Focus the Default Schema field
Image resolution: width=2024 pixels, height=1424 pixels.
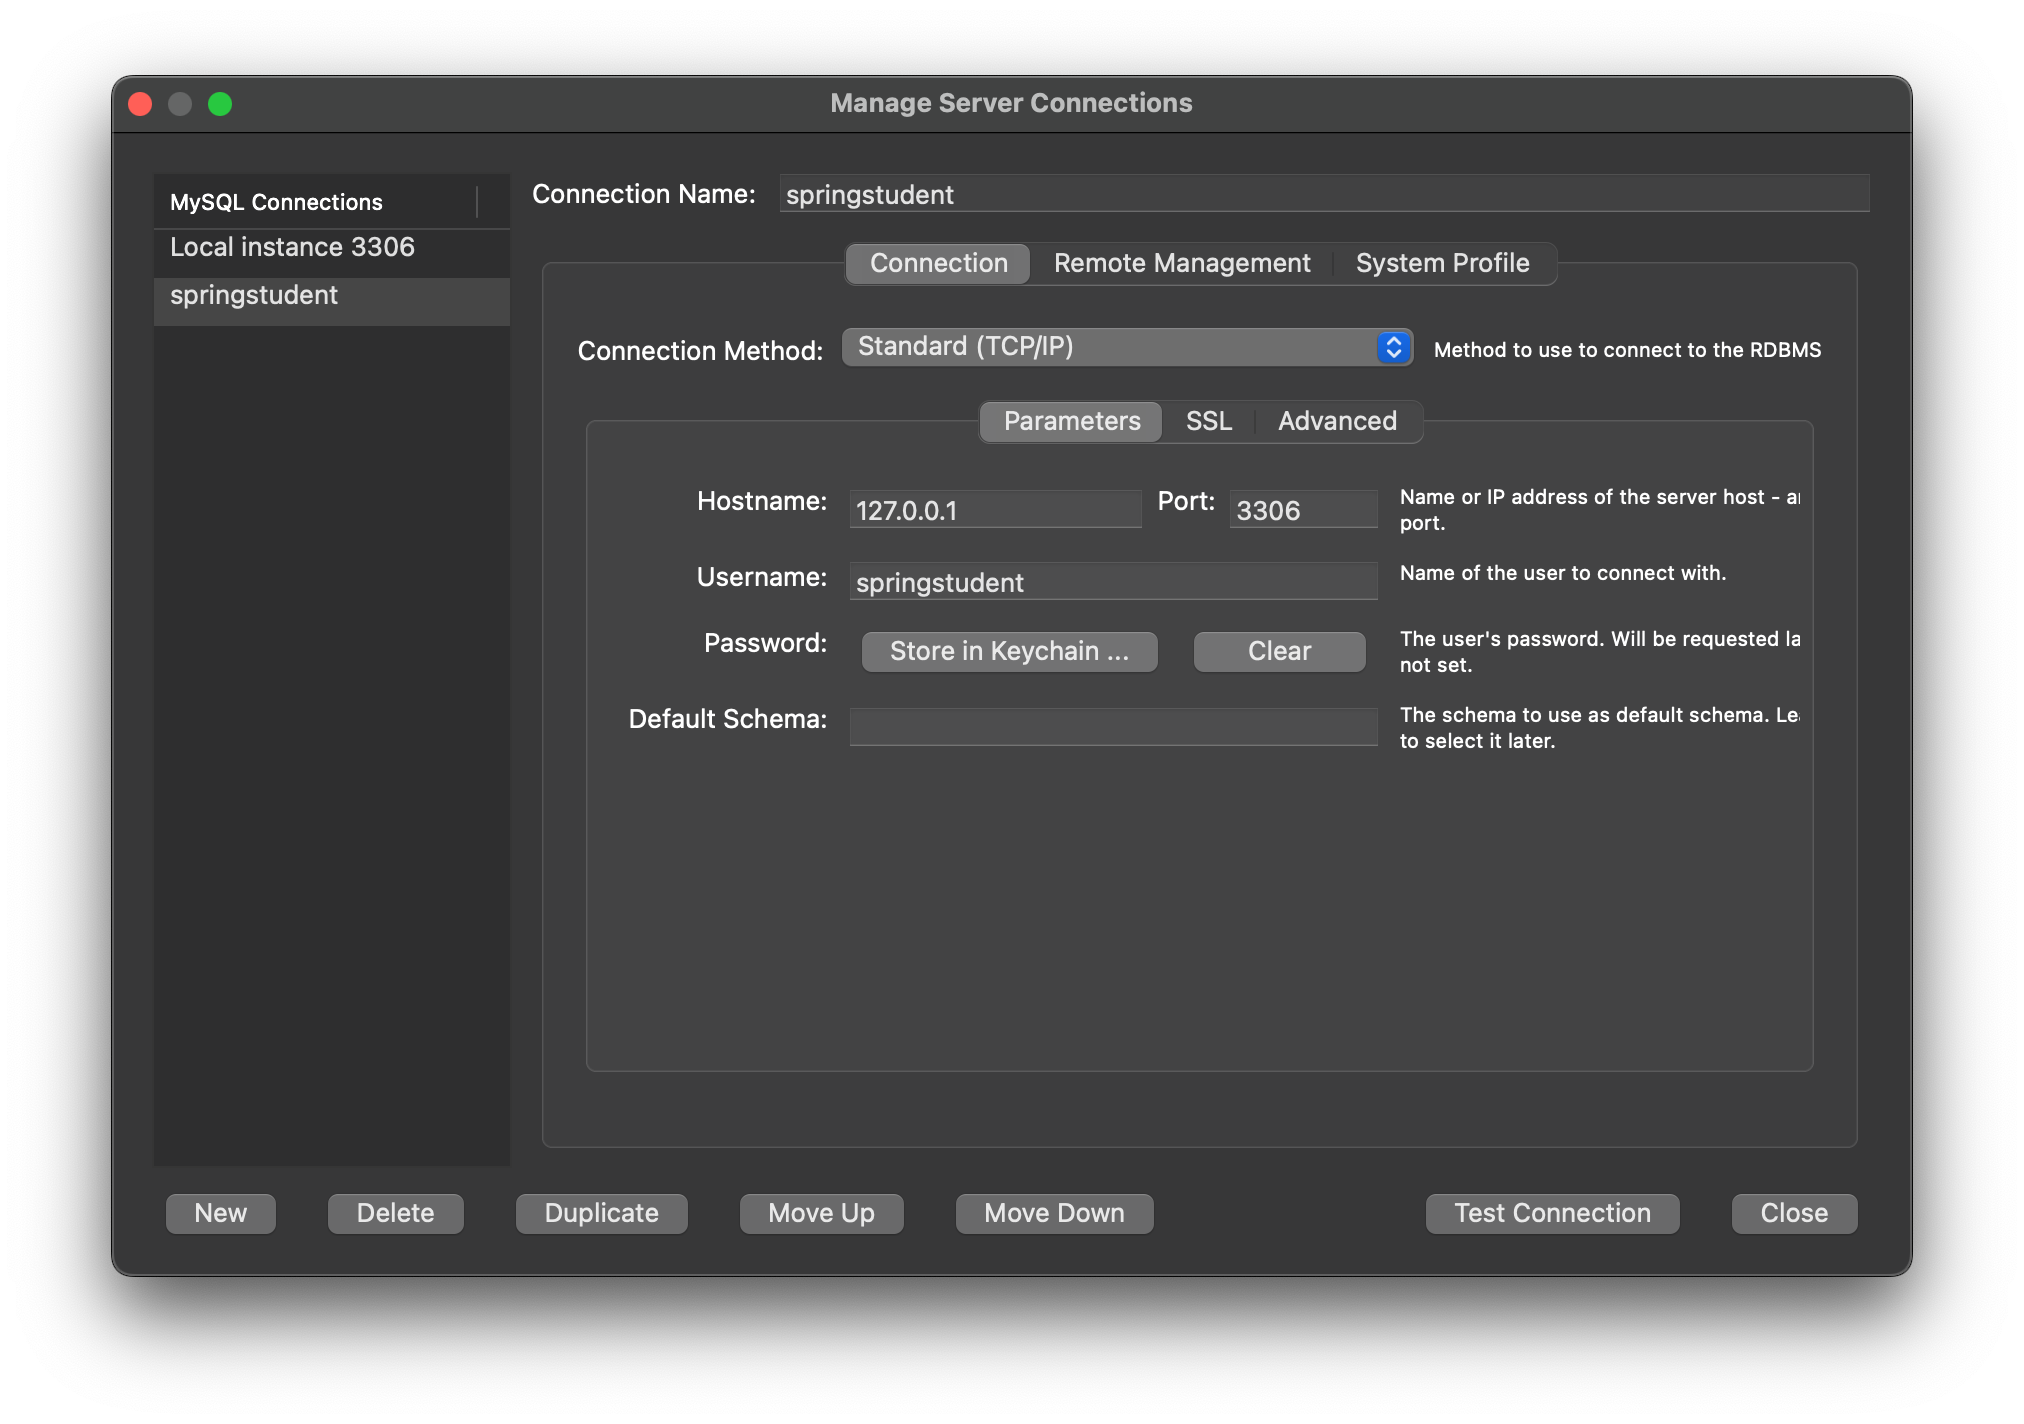pyautogui.click(x=1112, y=726)
